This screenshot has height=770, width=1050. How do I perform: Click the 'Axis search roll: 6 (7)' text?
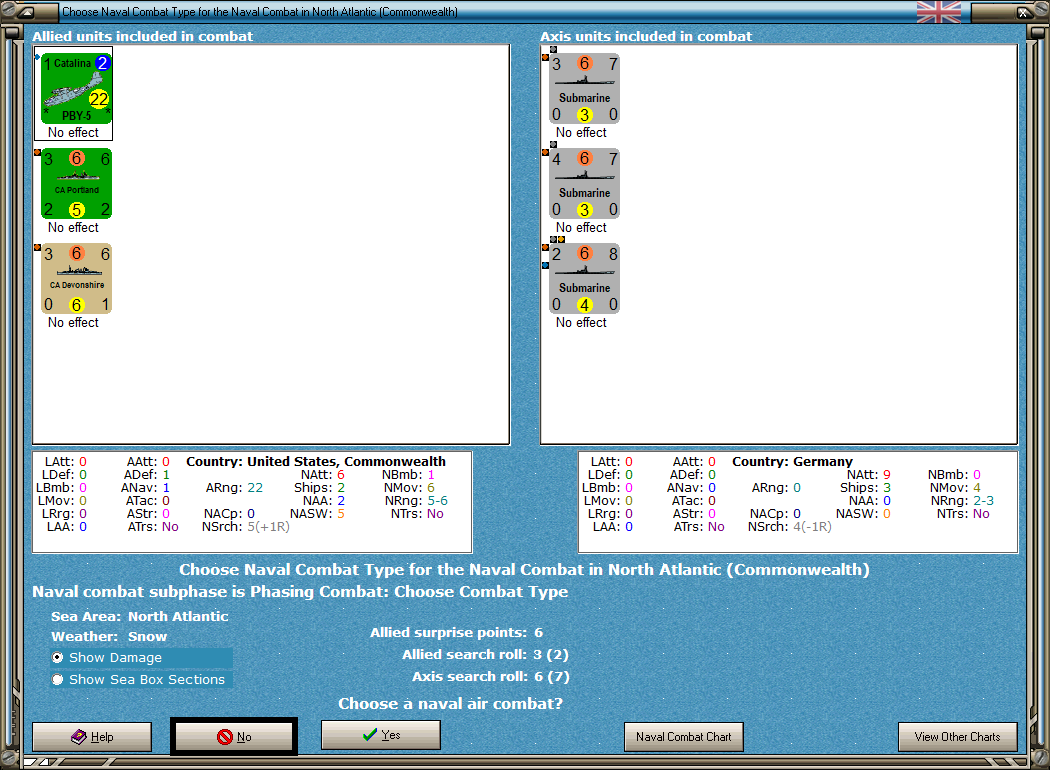point(491,677)
